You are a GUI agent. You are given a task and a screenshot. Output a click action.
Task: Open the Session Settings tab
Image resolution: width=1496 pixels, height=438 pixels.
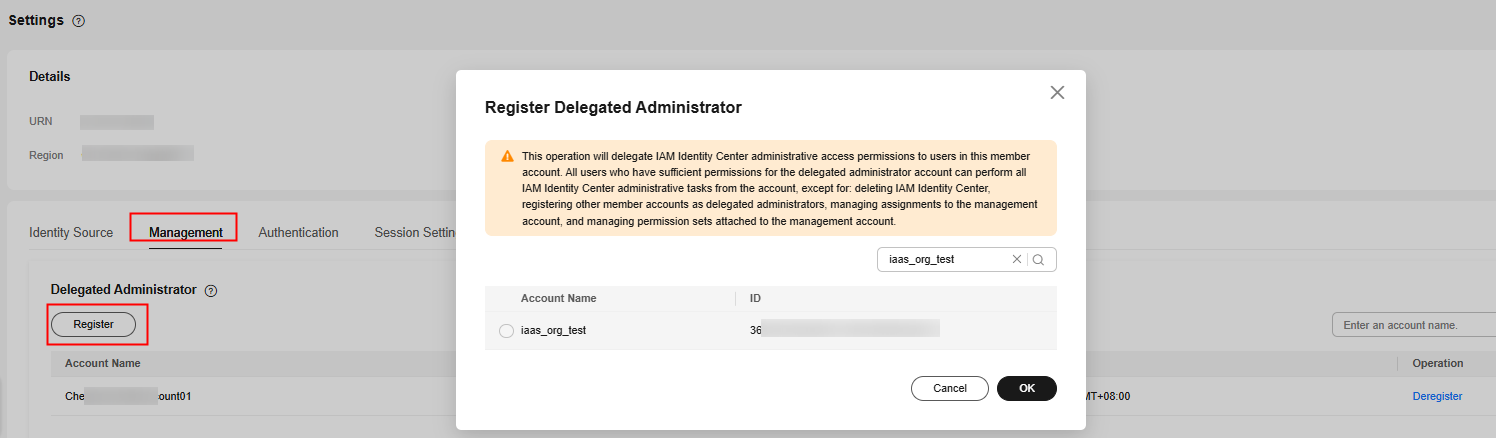point(415,232)
